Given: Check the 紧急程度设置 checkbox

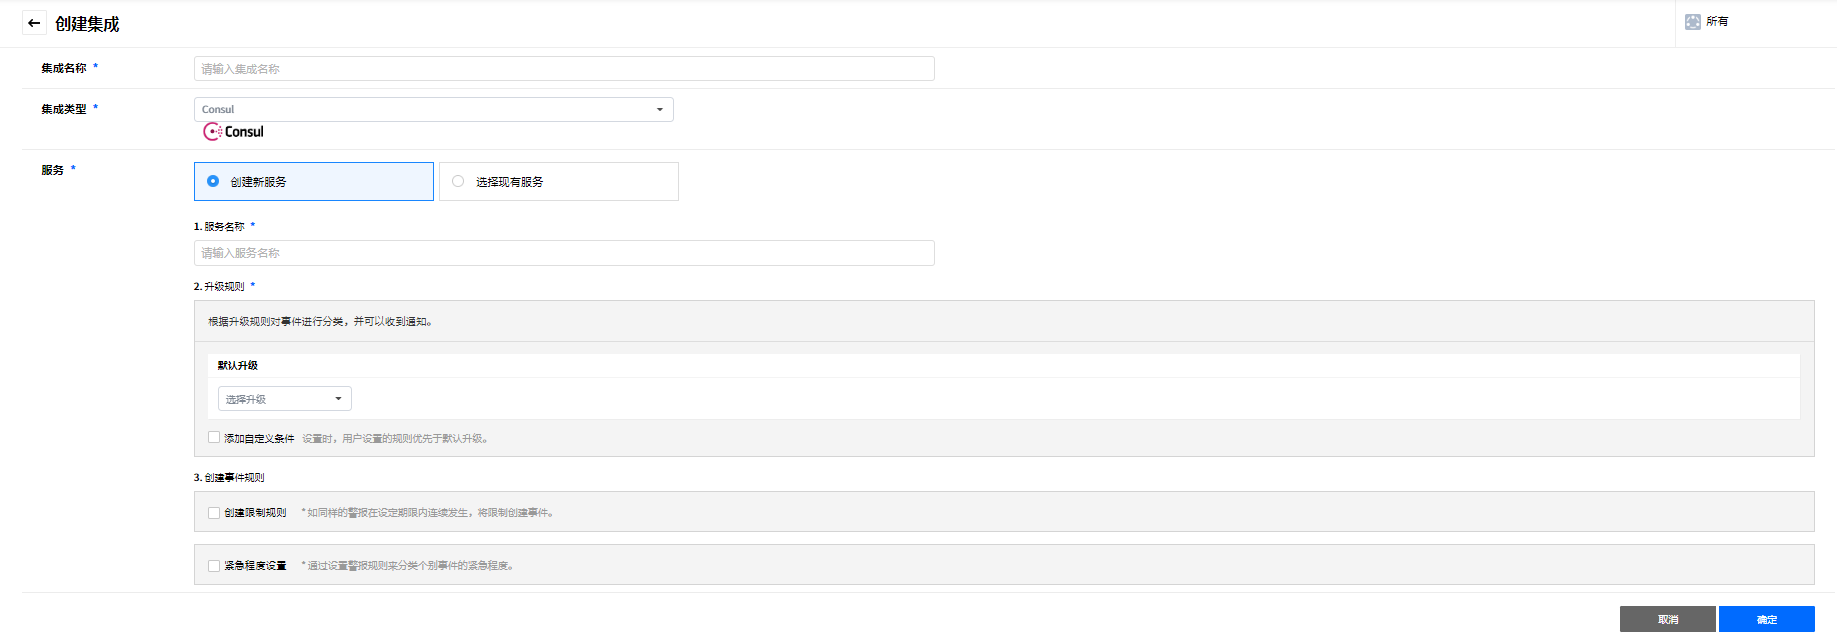Looking at the screenshot, I should (x=214, y=566).
